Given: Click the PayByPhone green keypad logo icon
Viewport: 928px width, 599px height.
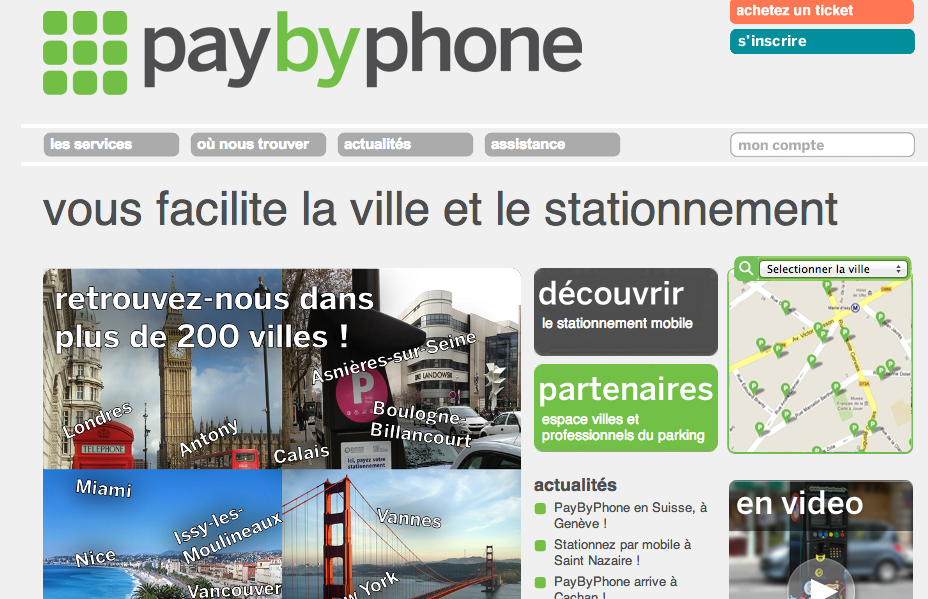Looking at the screenshot, I should click(x=85, y=53).
